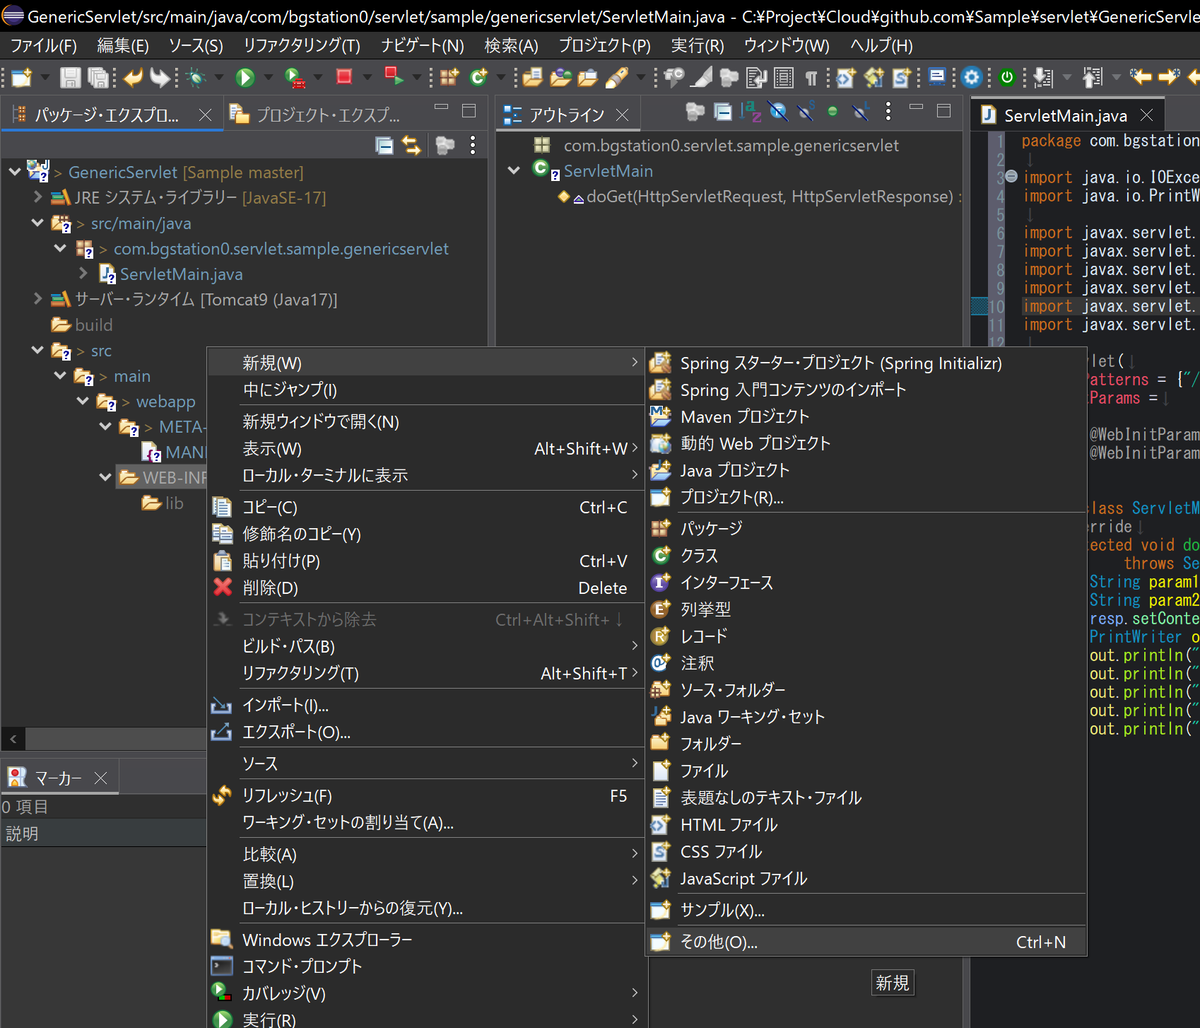This screenshot has width=1200, height=1028.
Task: Collapse ServletMain class in Outline
Action: 514,171
